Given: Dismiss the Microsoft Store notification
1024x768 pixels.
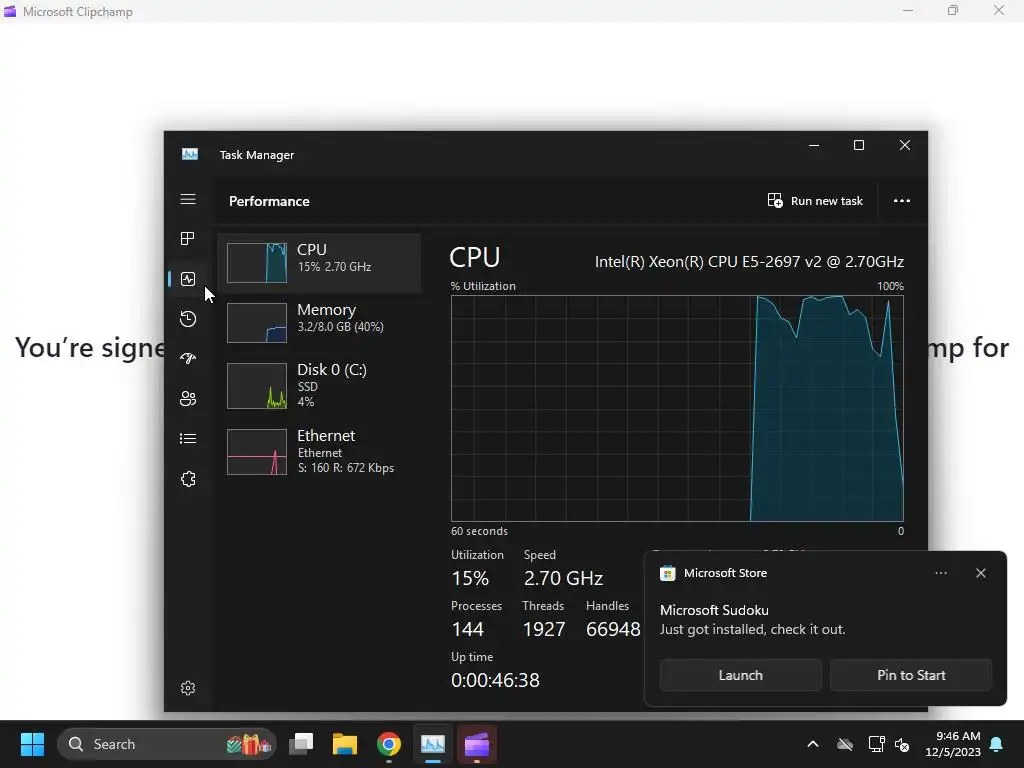Looking at the screenshot, I should pos(981,573).
